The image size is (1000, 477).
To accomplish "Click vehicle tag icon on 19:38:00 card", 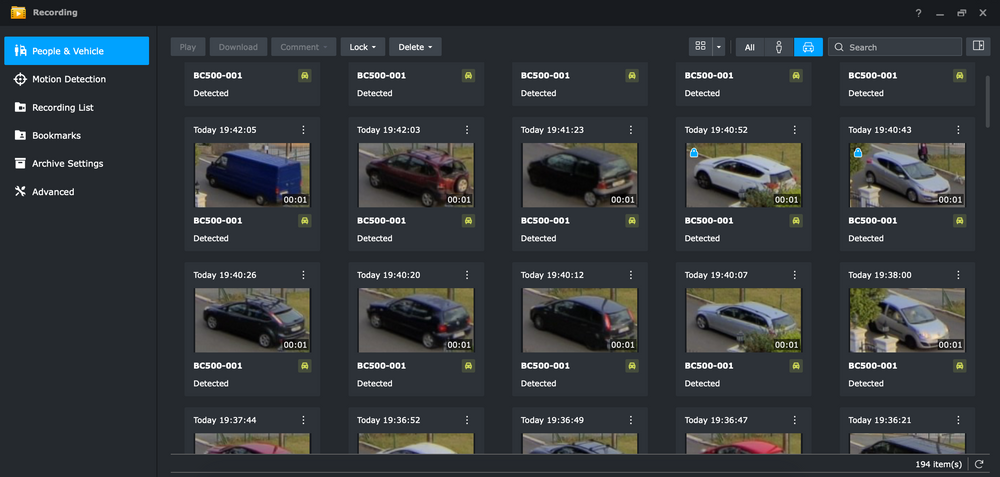I will point(959,366).
